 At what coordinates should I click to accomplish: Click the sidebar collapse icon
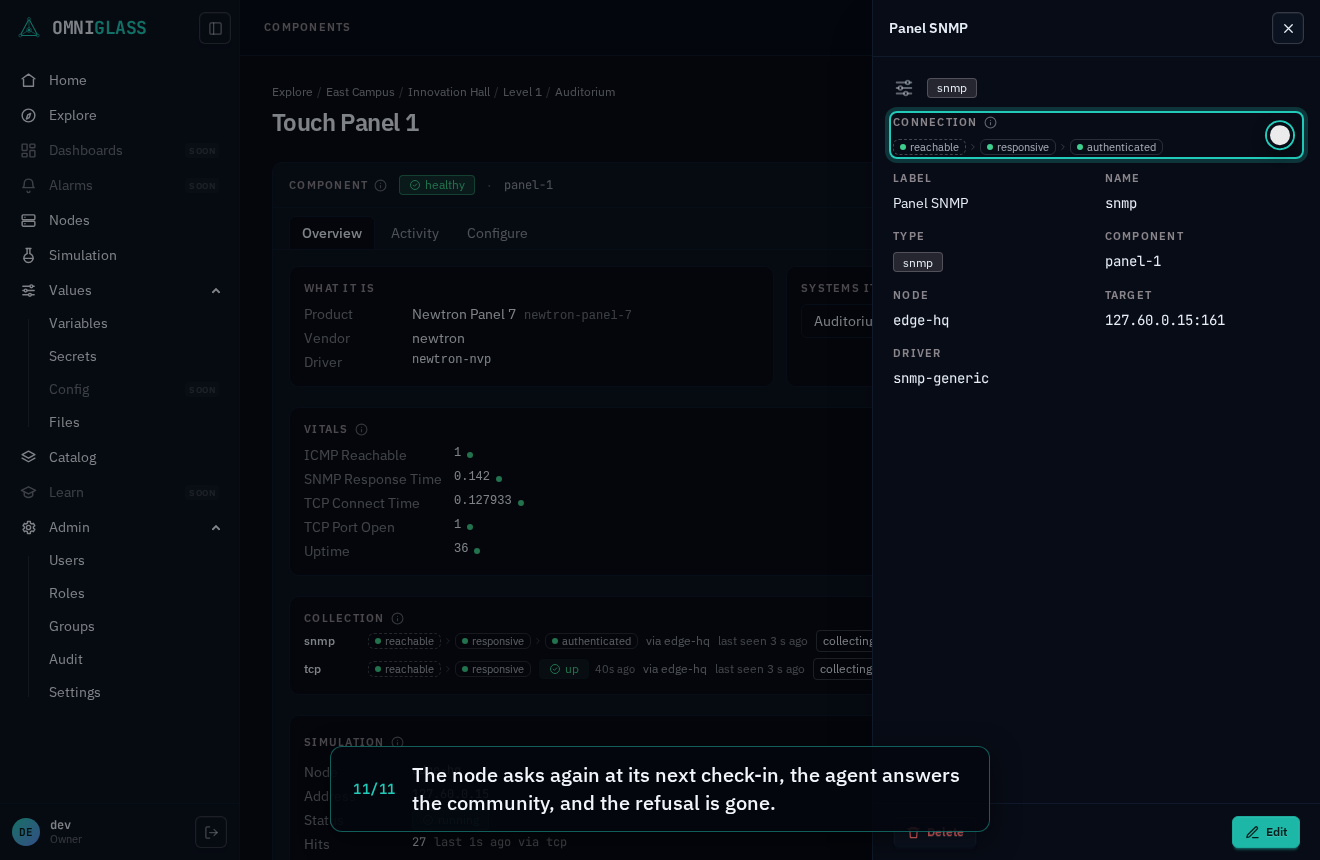[x=215, y=28]
